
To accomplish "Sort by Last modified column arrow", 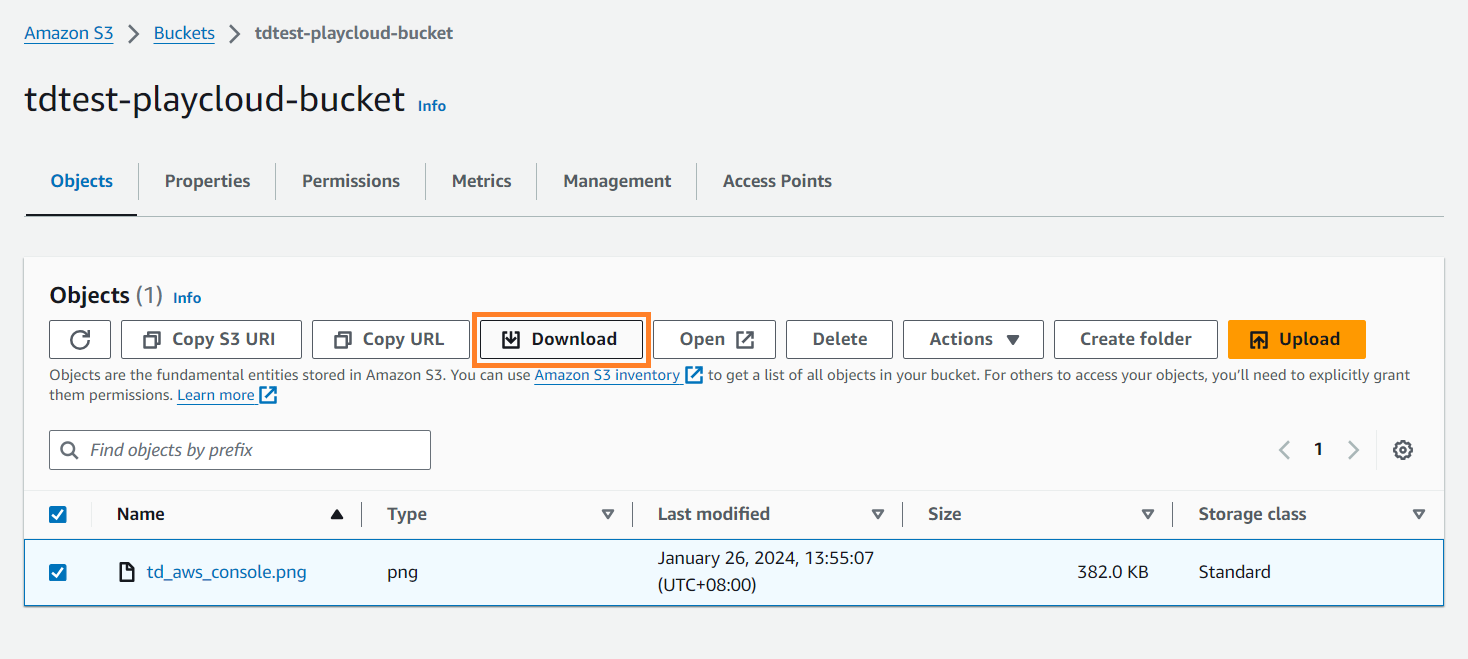I will coord(877,514).
